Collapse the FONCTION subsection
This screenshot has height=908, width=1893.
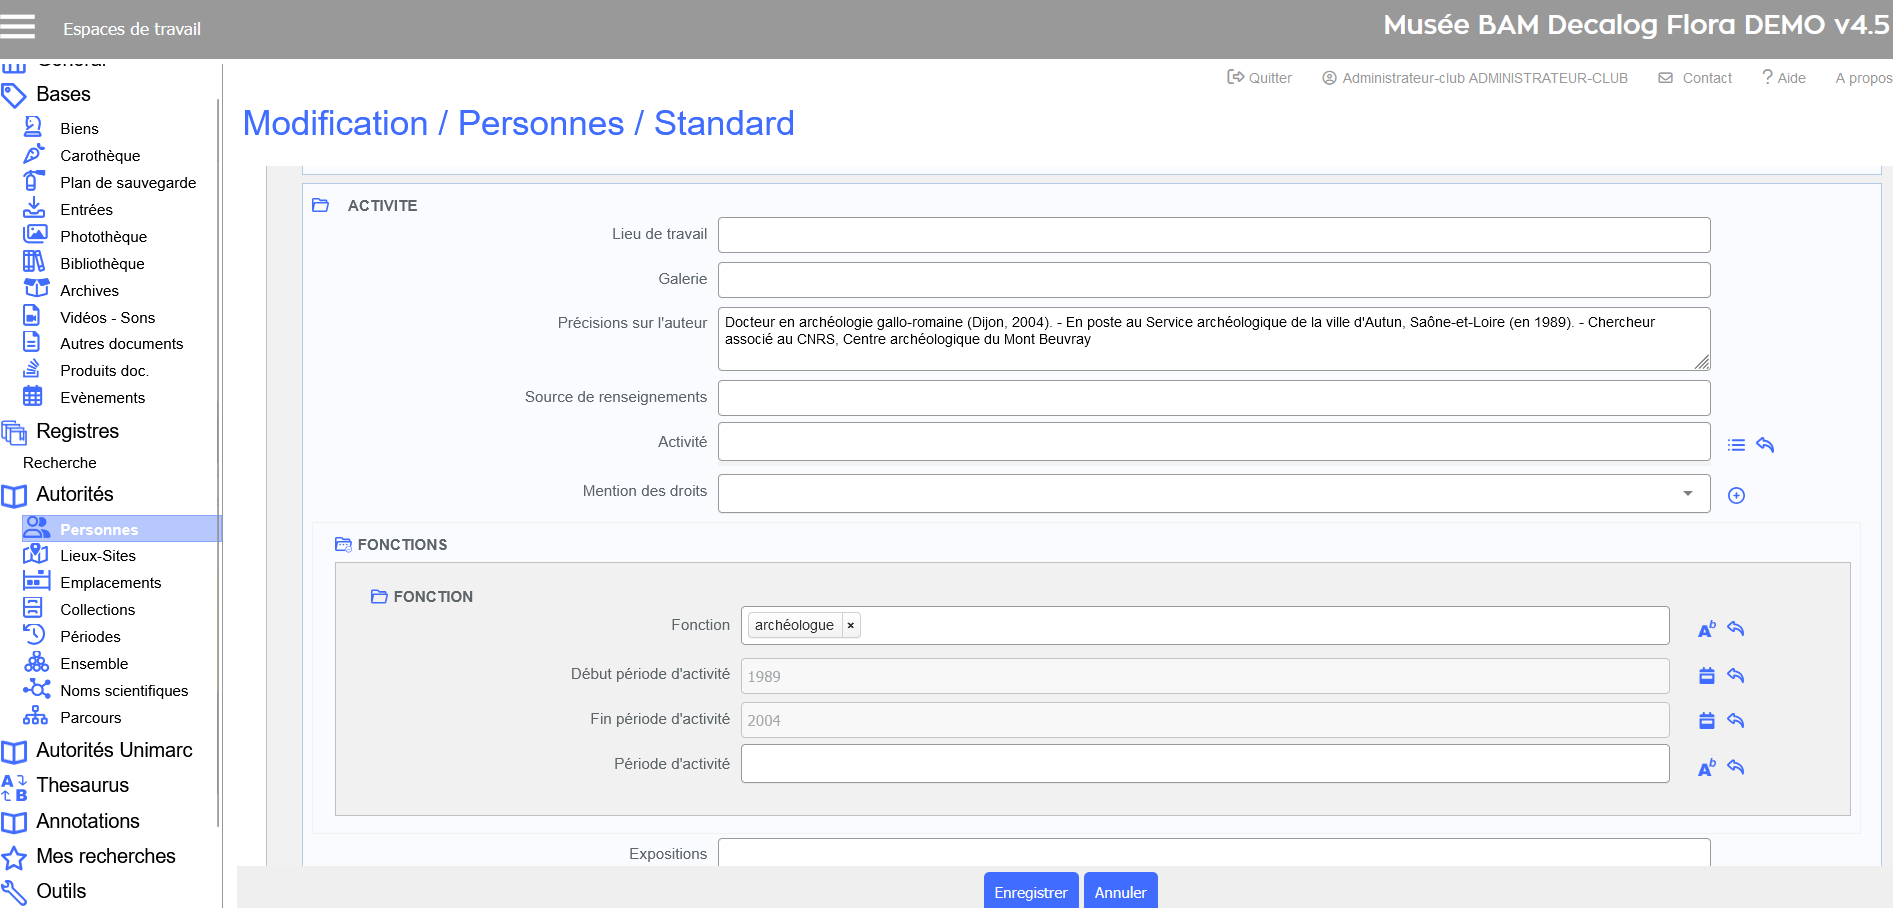click(379, 597)
